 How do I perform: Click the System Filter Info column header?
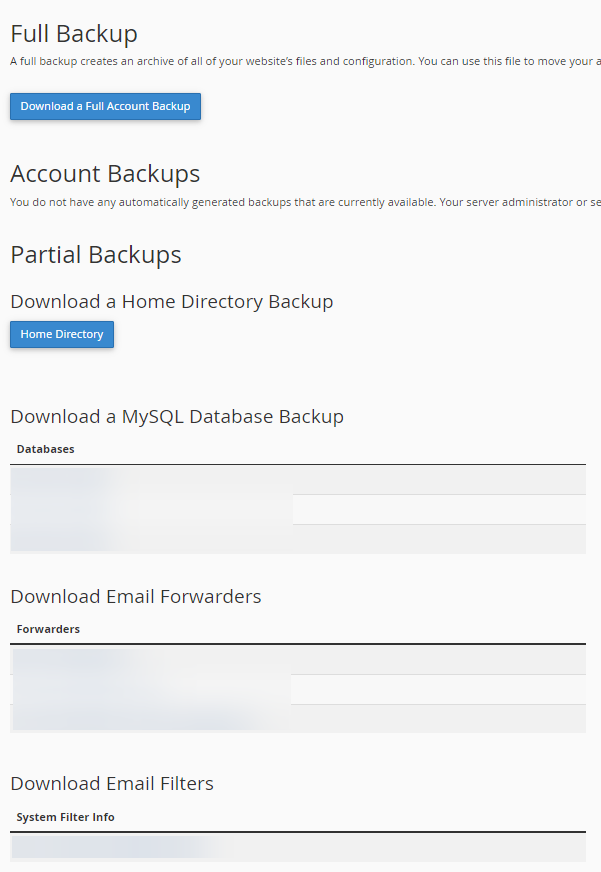tap(66, 817)
